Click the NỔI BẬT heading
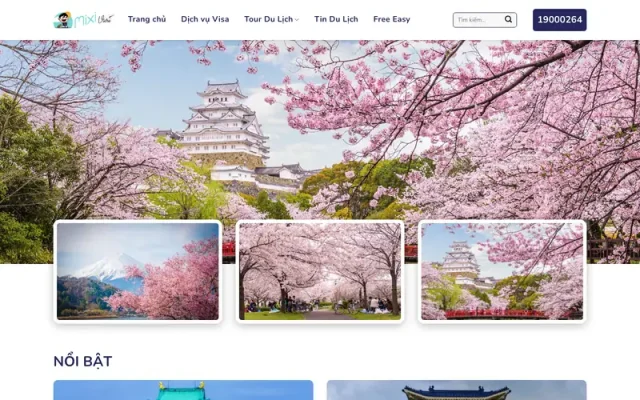The width and height of the screenshot is (640, 400). pos(83,361)
